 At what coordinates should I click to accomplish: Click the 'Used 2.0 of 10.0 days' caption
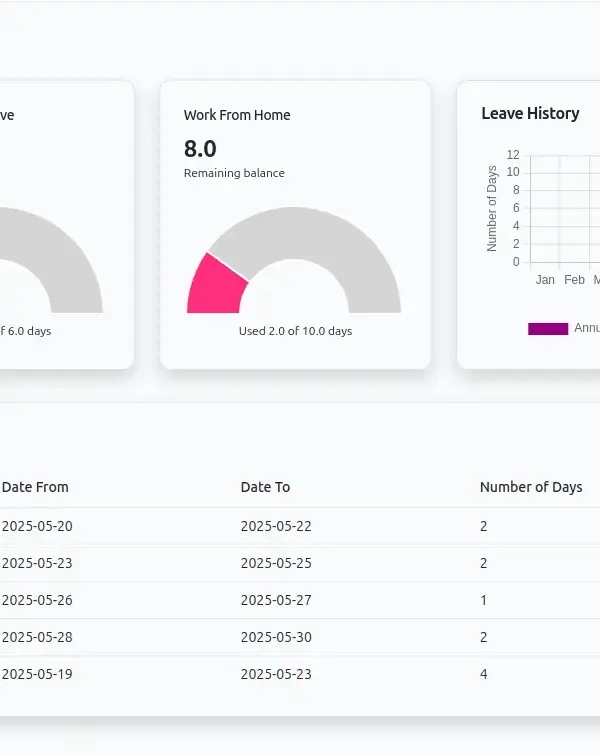295,331
